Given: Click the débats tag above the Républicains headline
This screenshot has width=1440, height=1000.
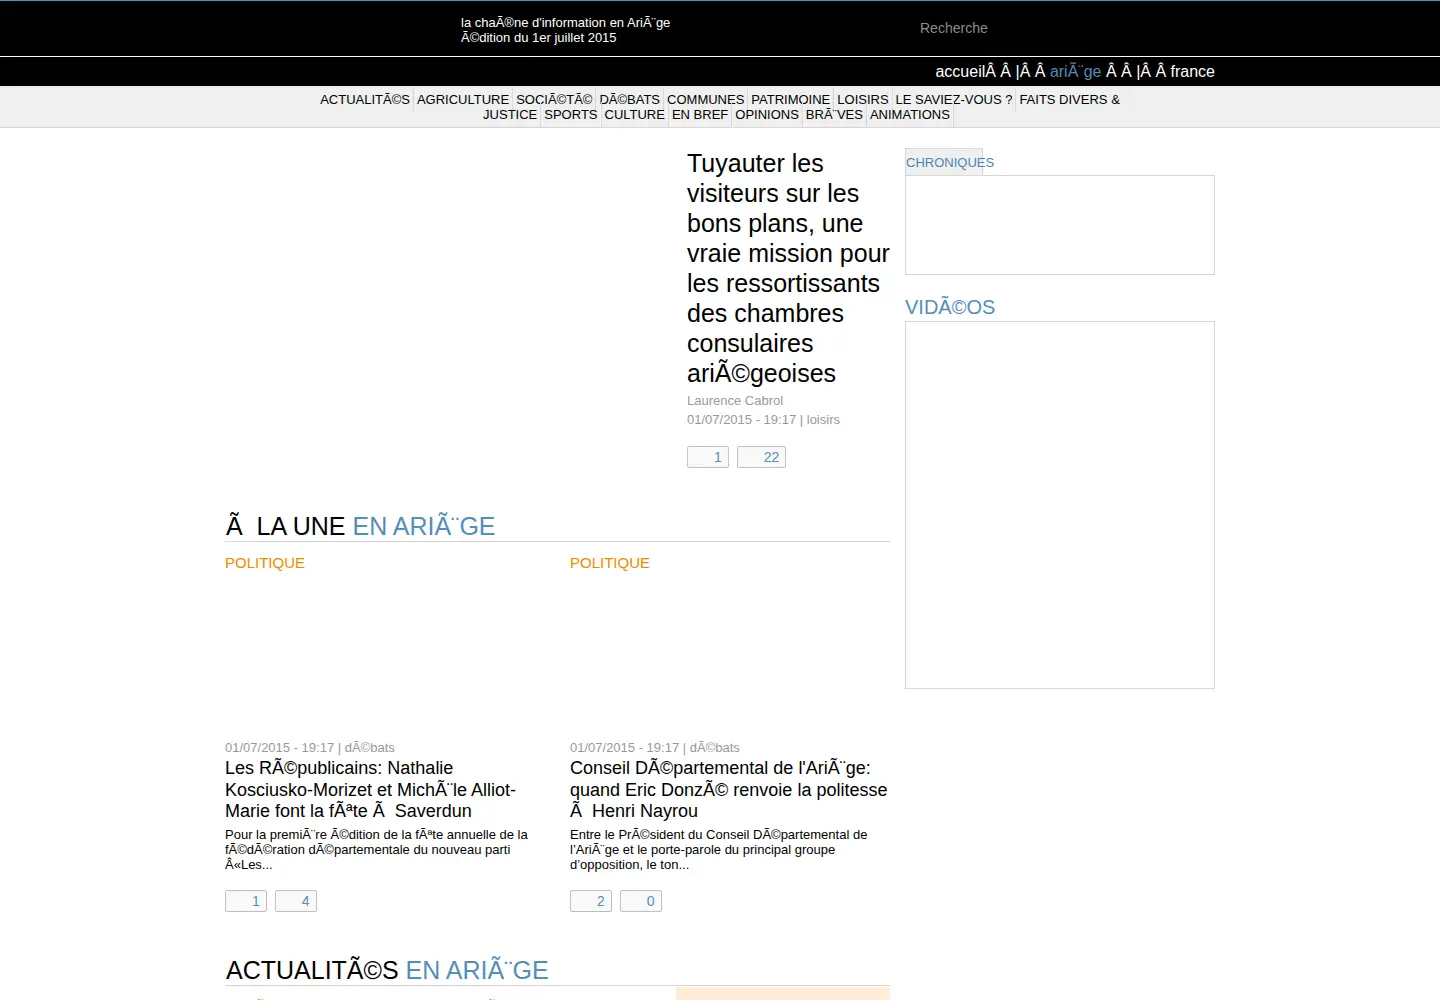Looking at the screenshot, I should point(370,747).
